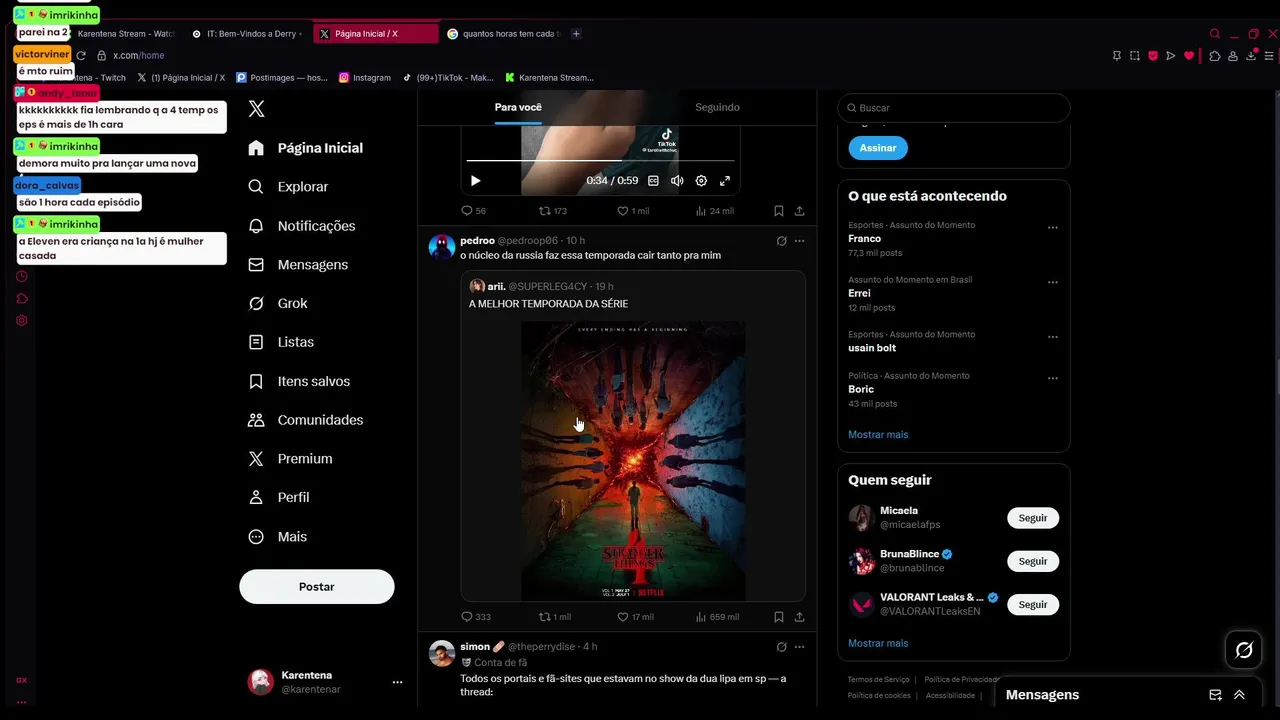Click the Assinar button
This screenshot has width=1280, height=720.
point(878,148)
